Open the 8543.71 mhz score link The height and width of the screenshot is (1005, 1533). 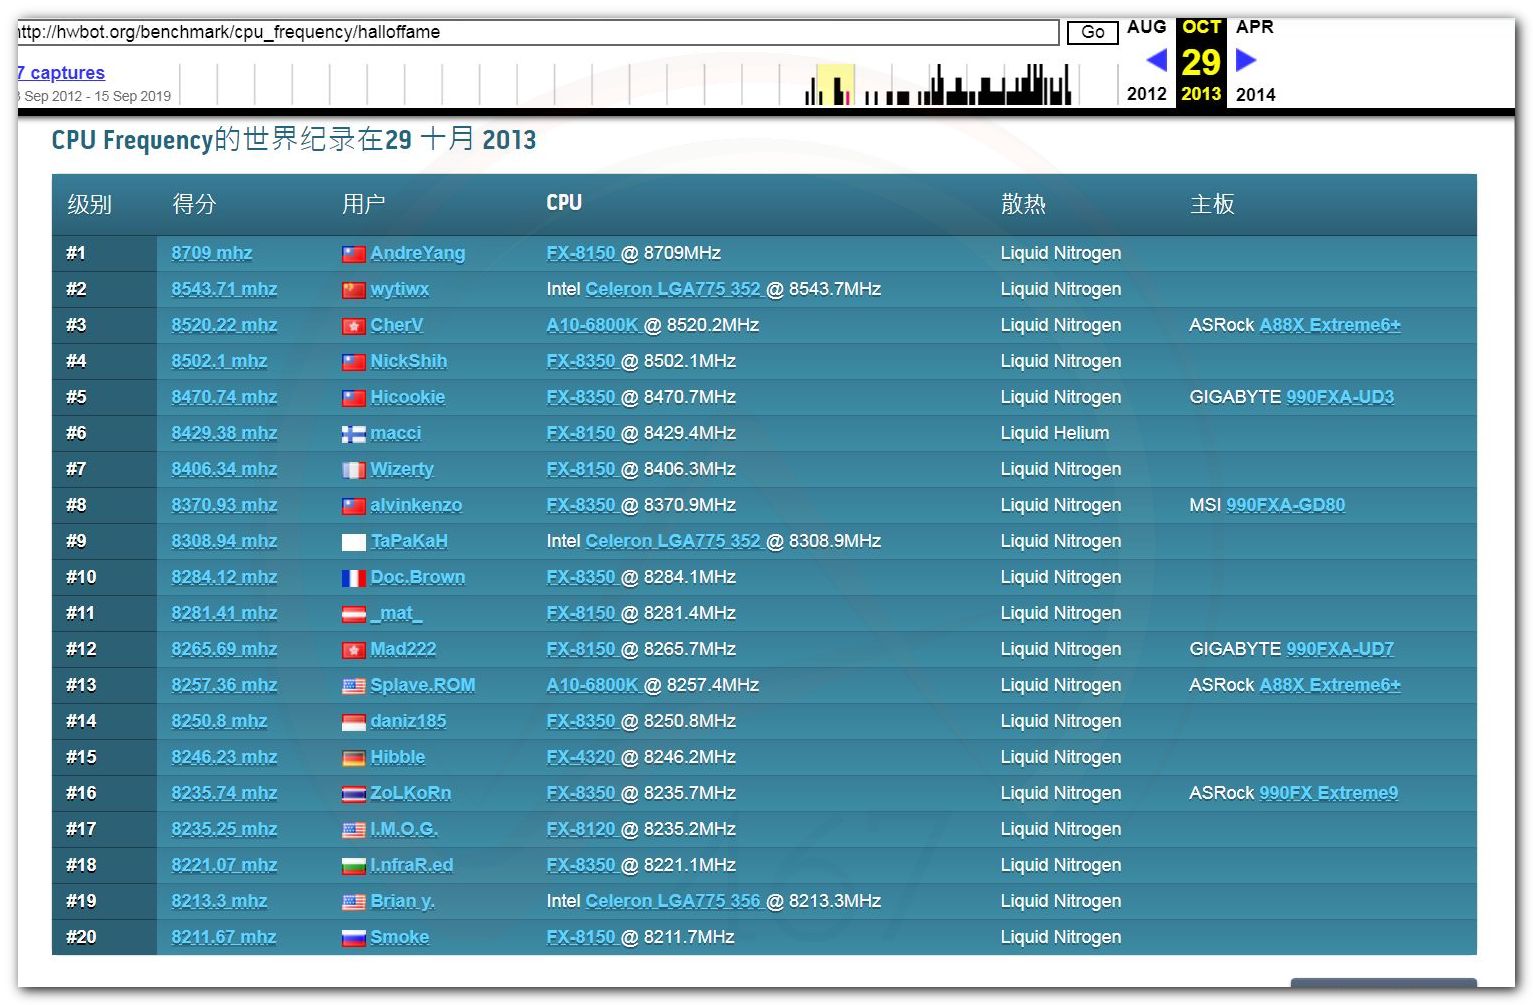[224, 289]
